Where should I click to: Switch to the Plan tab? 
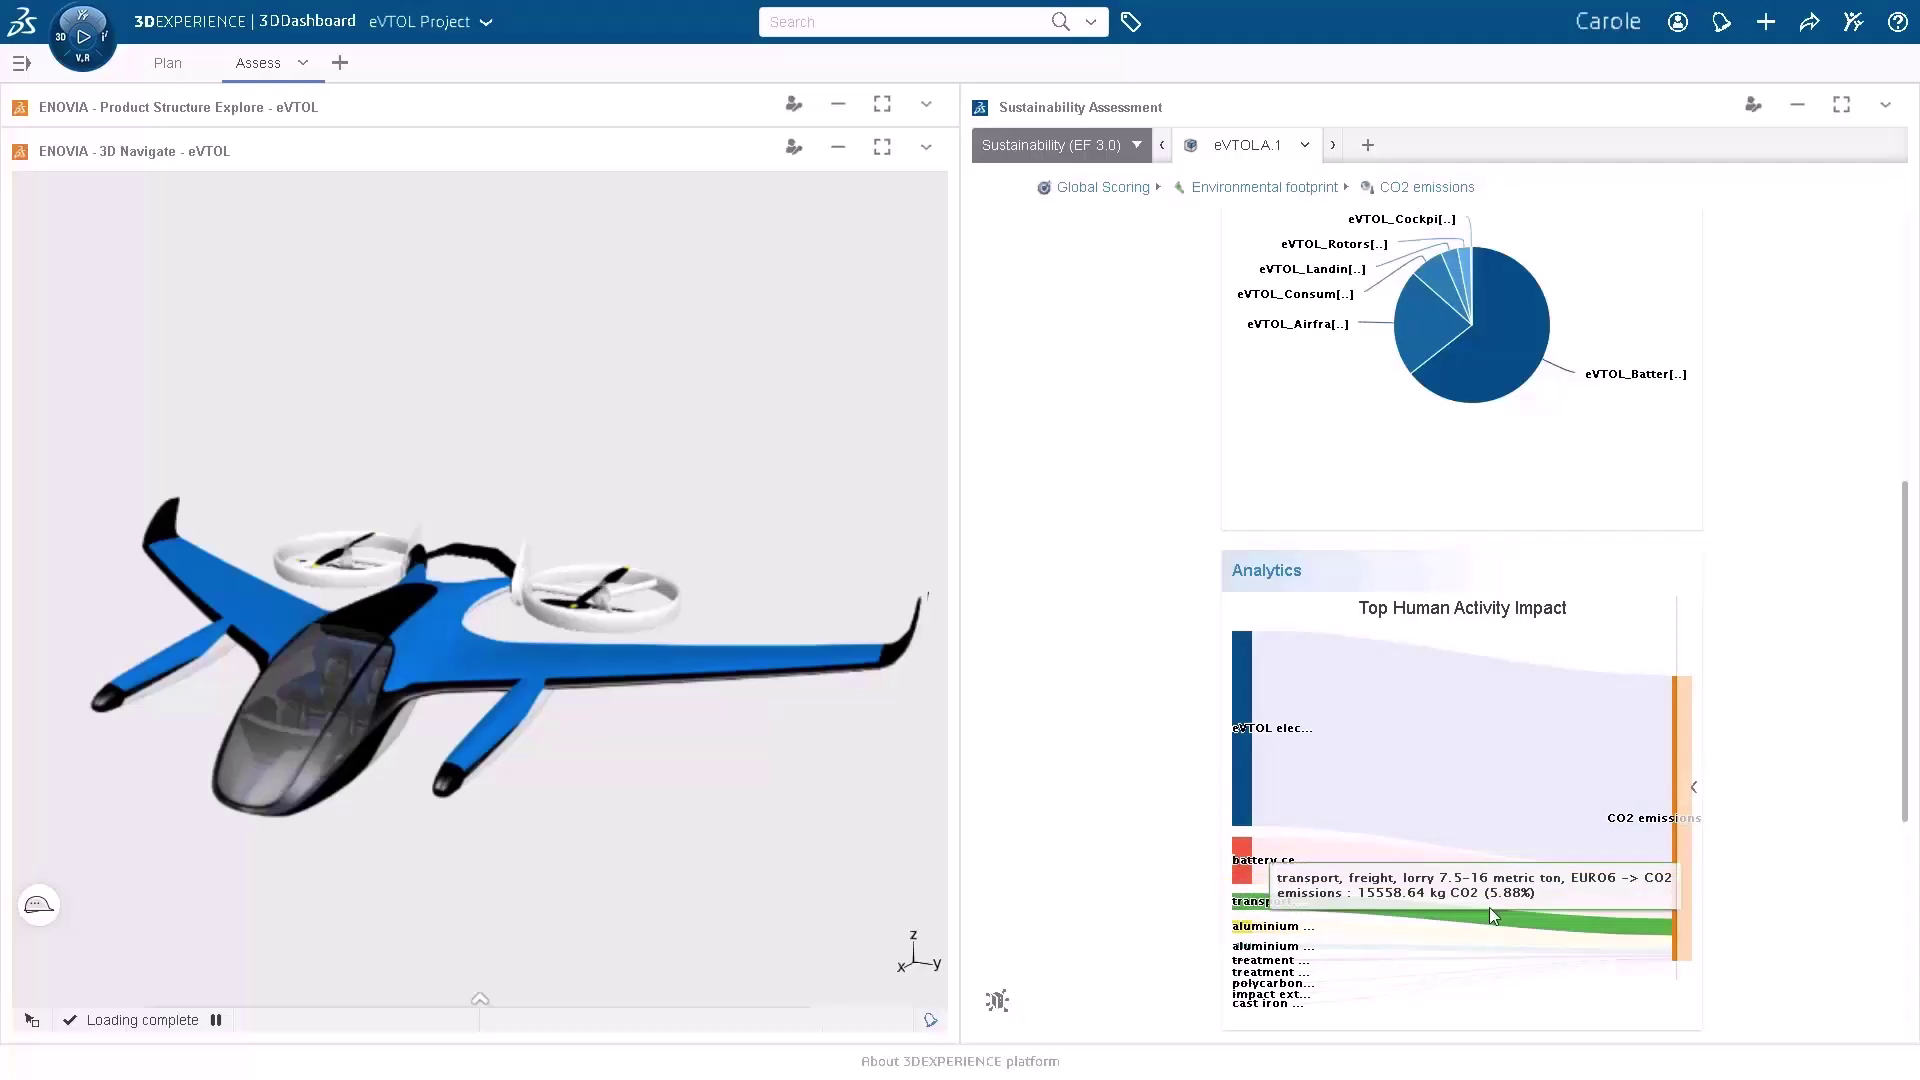(168, 63)
